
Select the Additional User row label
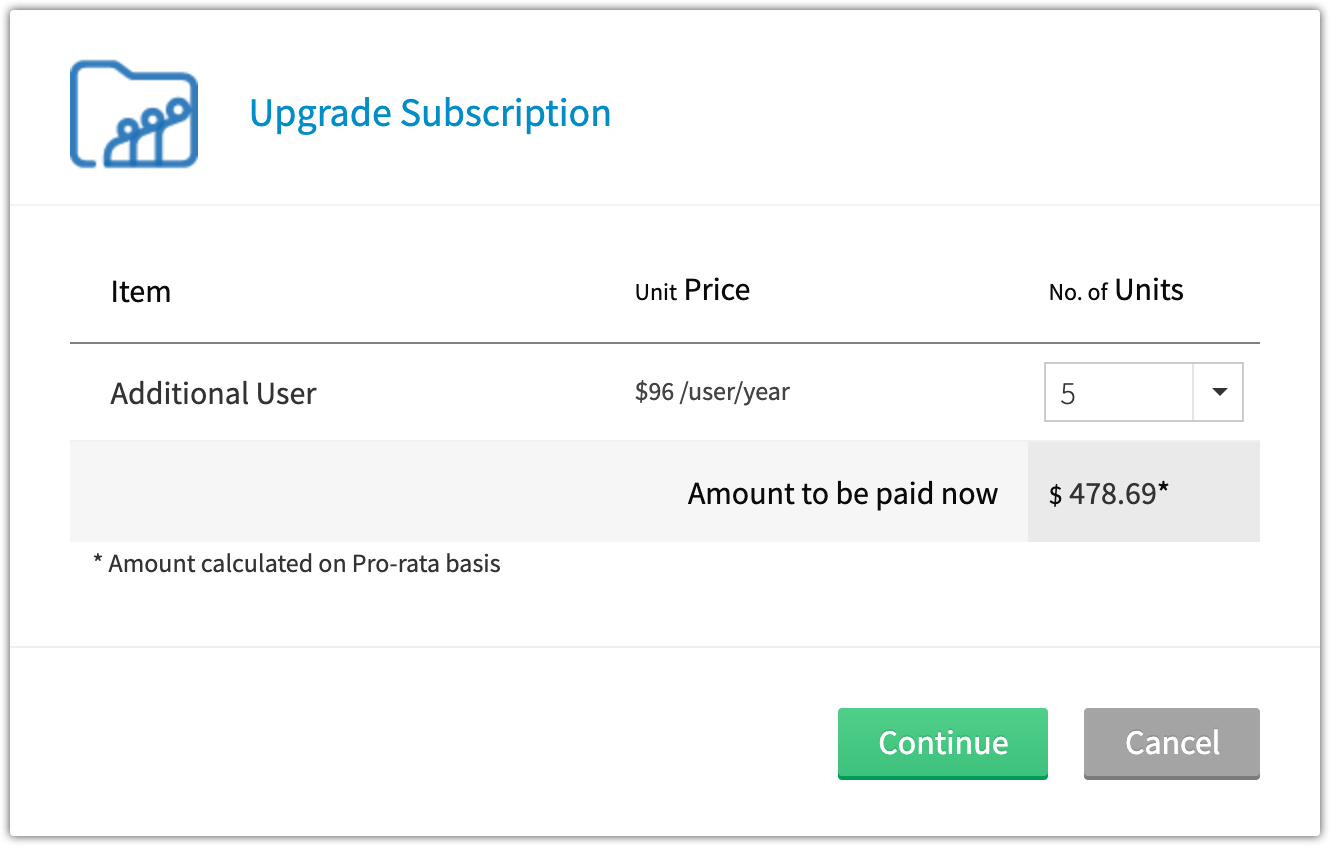213,393
